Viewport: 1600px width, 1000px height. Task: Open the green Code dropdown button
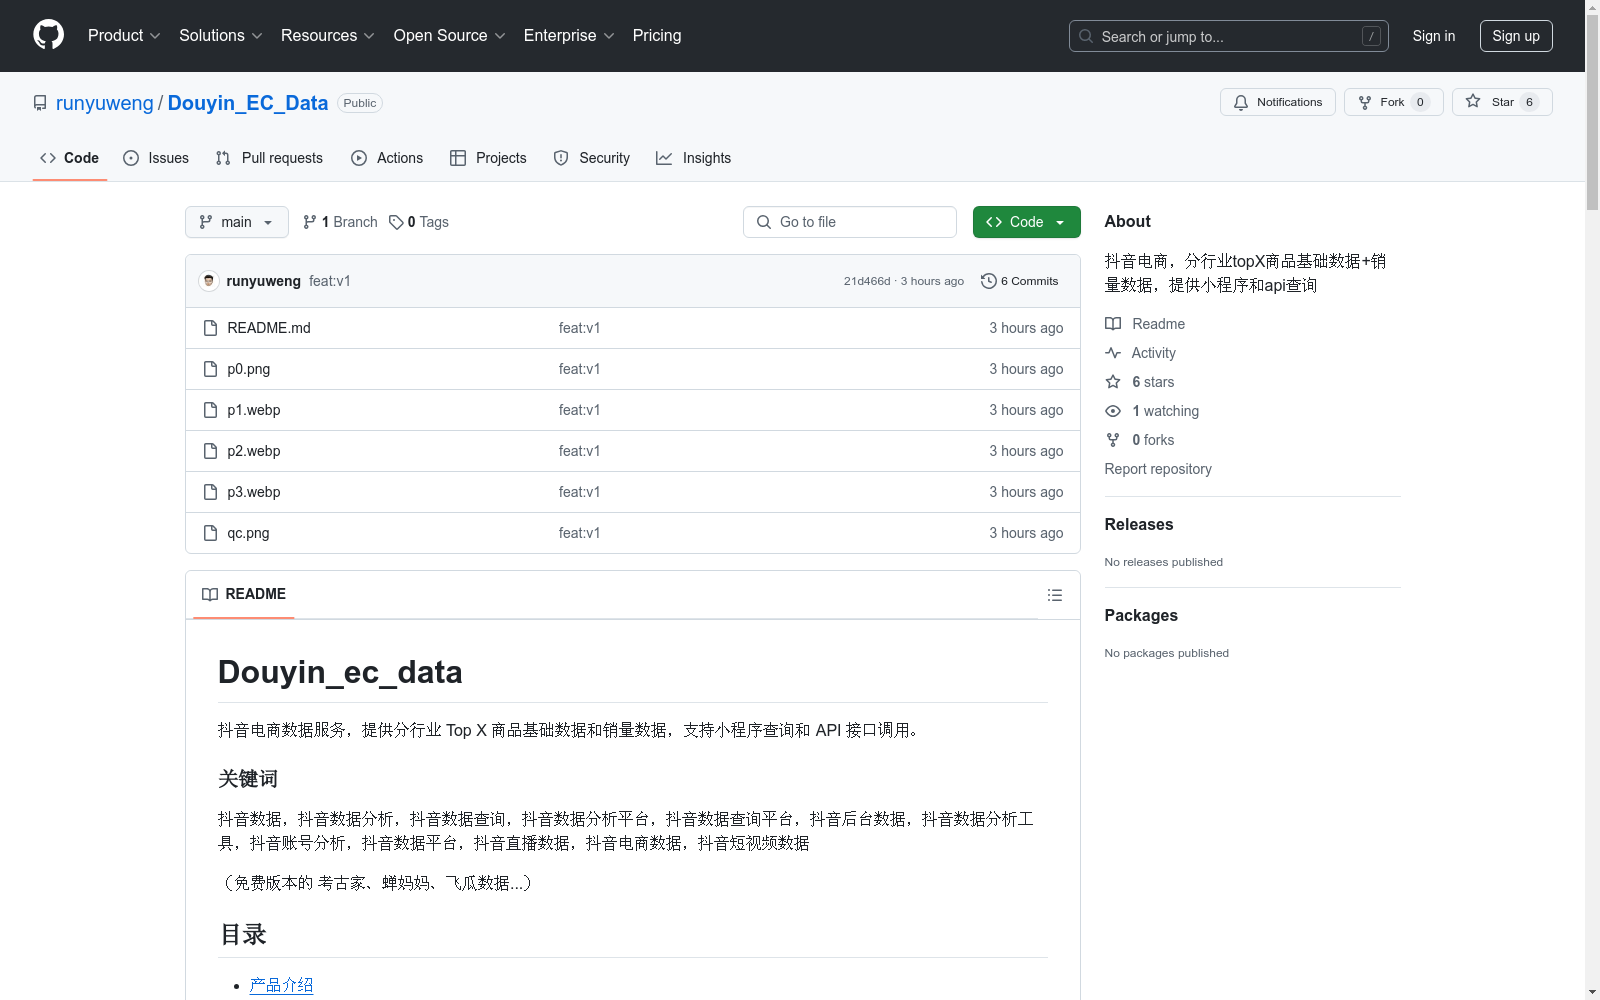point(1026,222)
